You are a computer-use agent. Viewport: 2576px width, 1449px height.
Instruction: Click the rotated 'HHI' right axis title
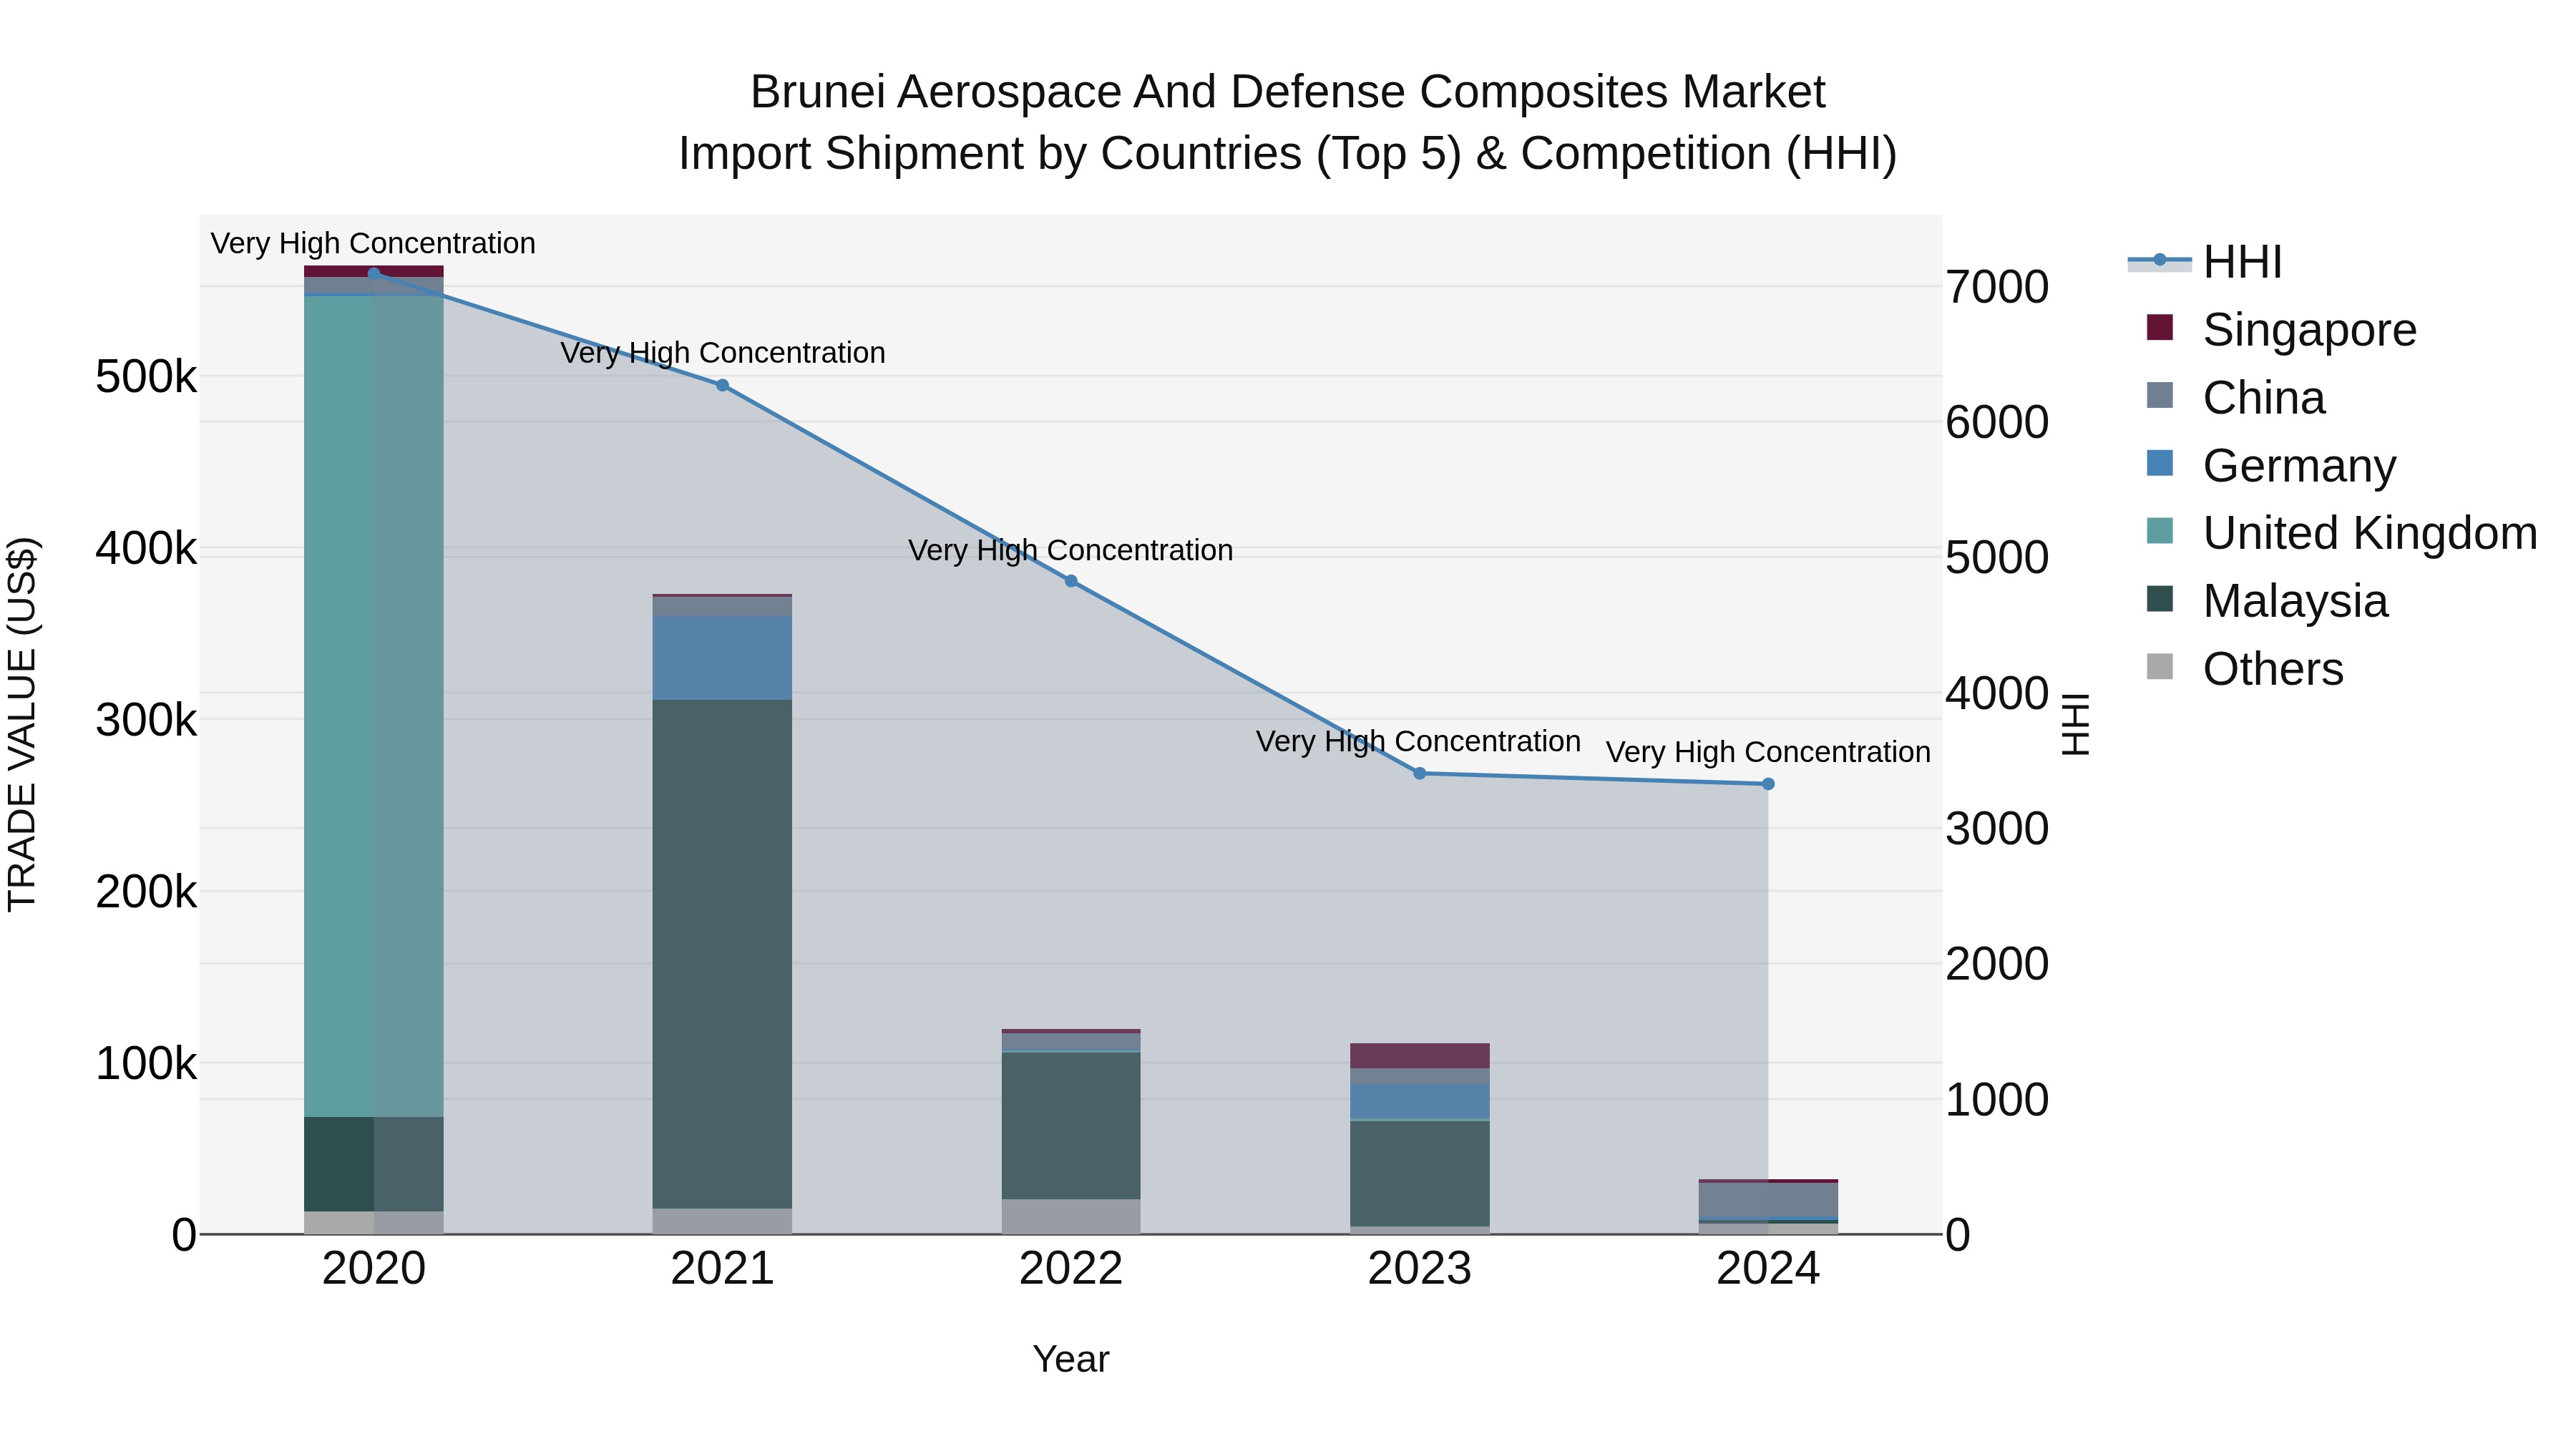(2076, 724)
